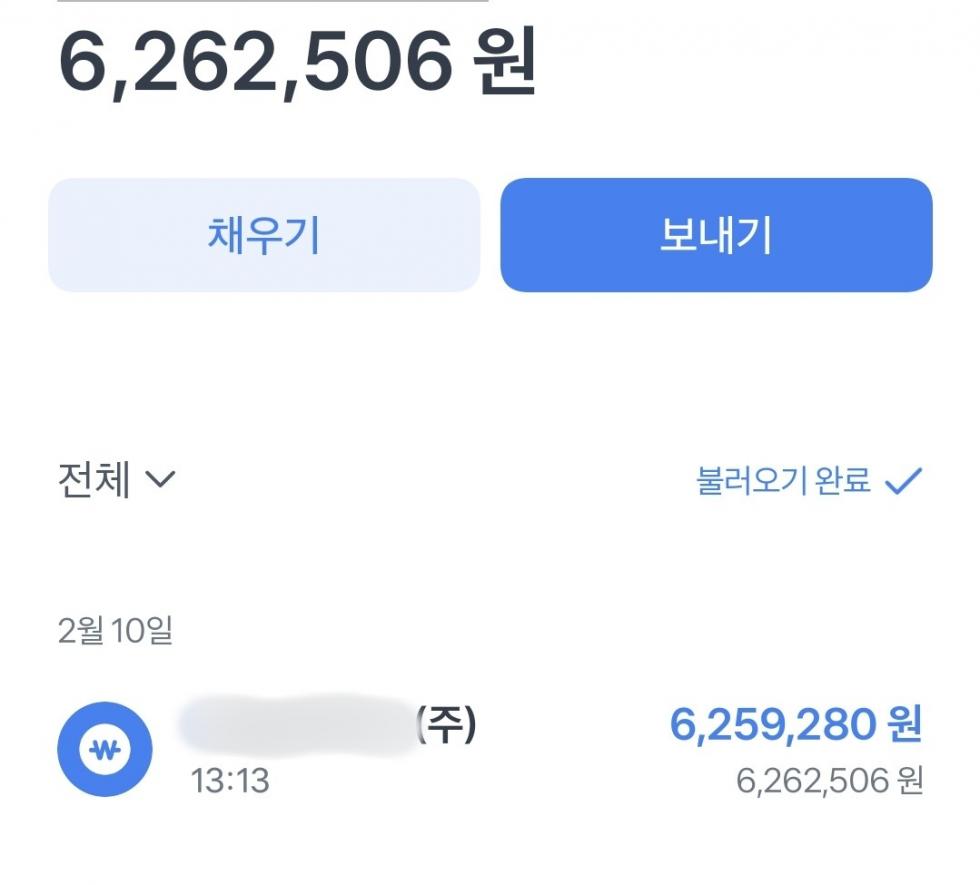This screenshot has height=885, width=980.
Task: Click the checkmark beside 불러오기 완료
Action: 904,481
